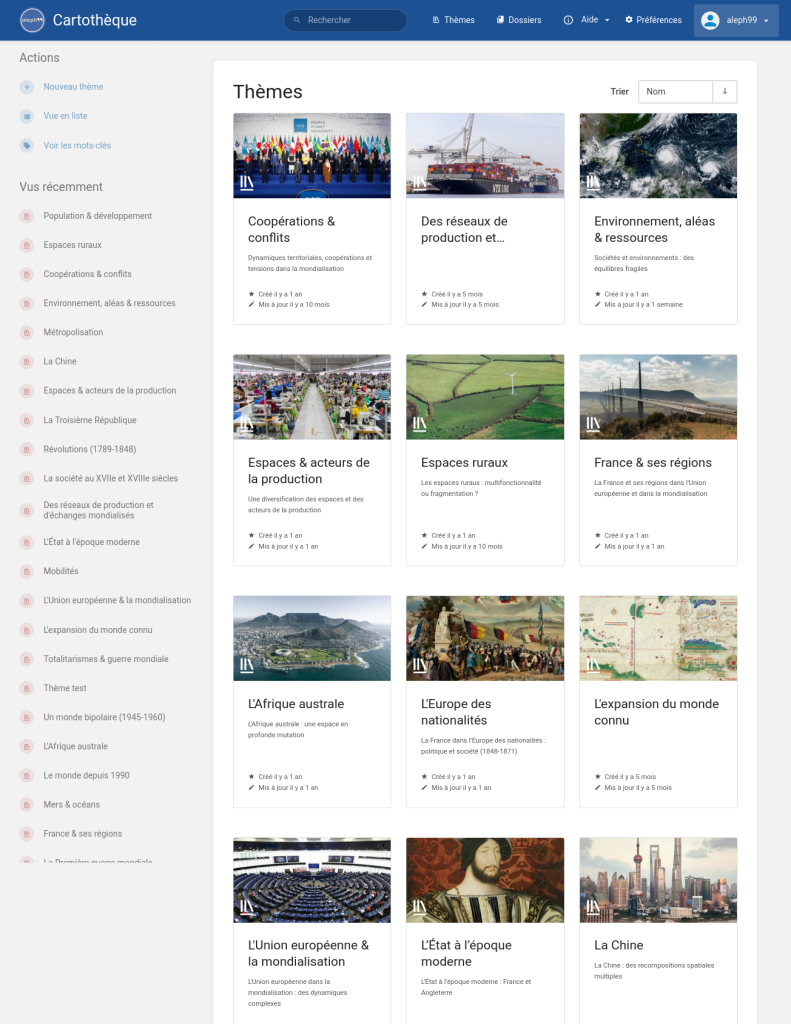Click the icon beside La Chine in sidebar
791x1024 pixels.
pos(27,361)
